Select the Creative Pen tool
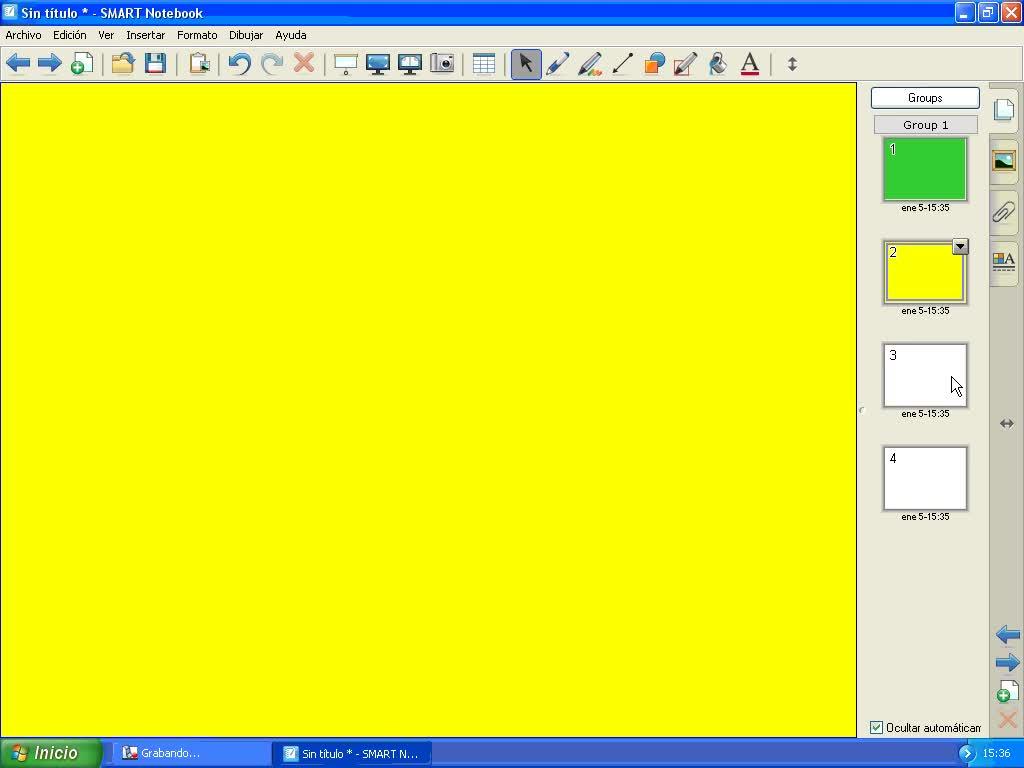Viewport: 1024px width, 768px height. (x=590, y=64)
